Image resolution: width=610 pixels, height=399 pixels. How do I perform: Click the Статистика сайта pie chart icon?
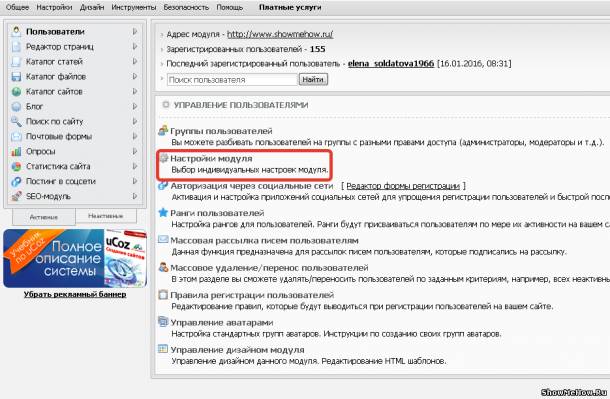(16, 166)
